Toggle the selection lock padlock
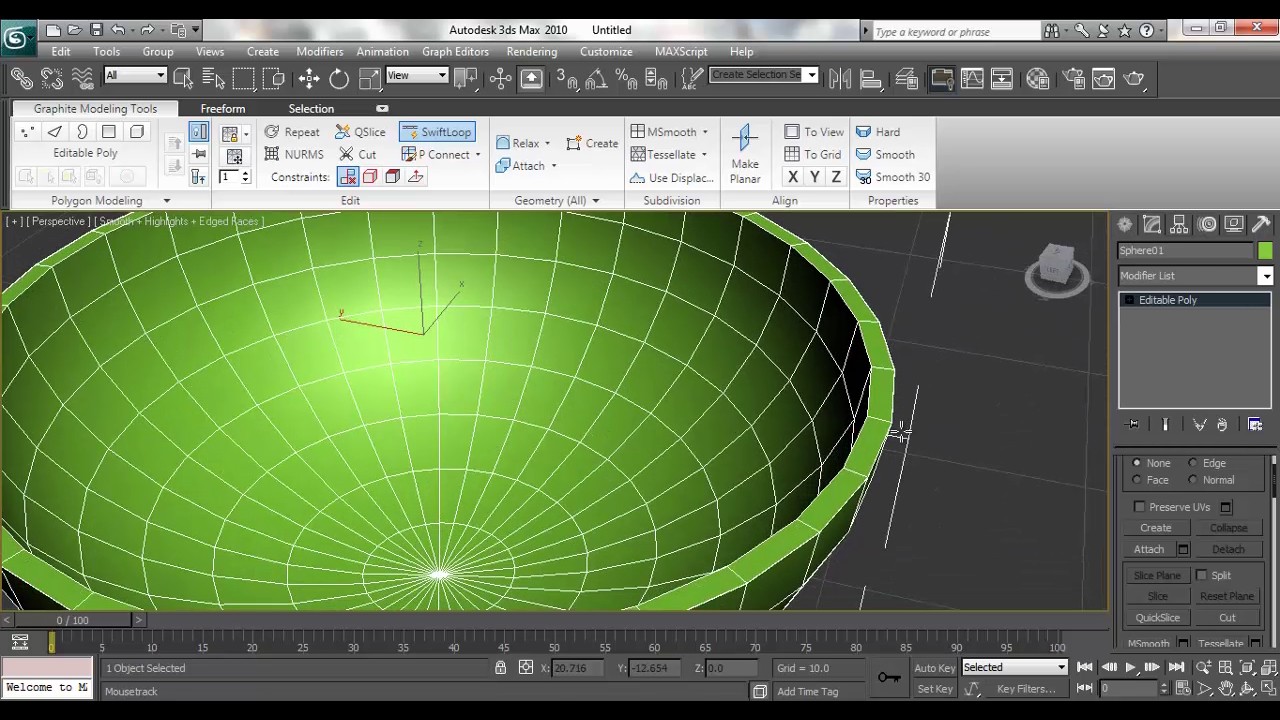 [x=500, y=668]
